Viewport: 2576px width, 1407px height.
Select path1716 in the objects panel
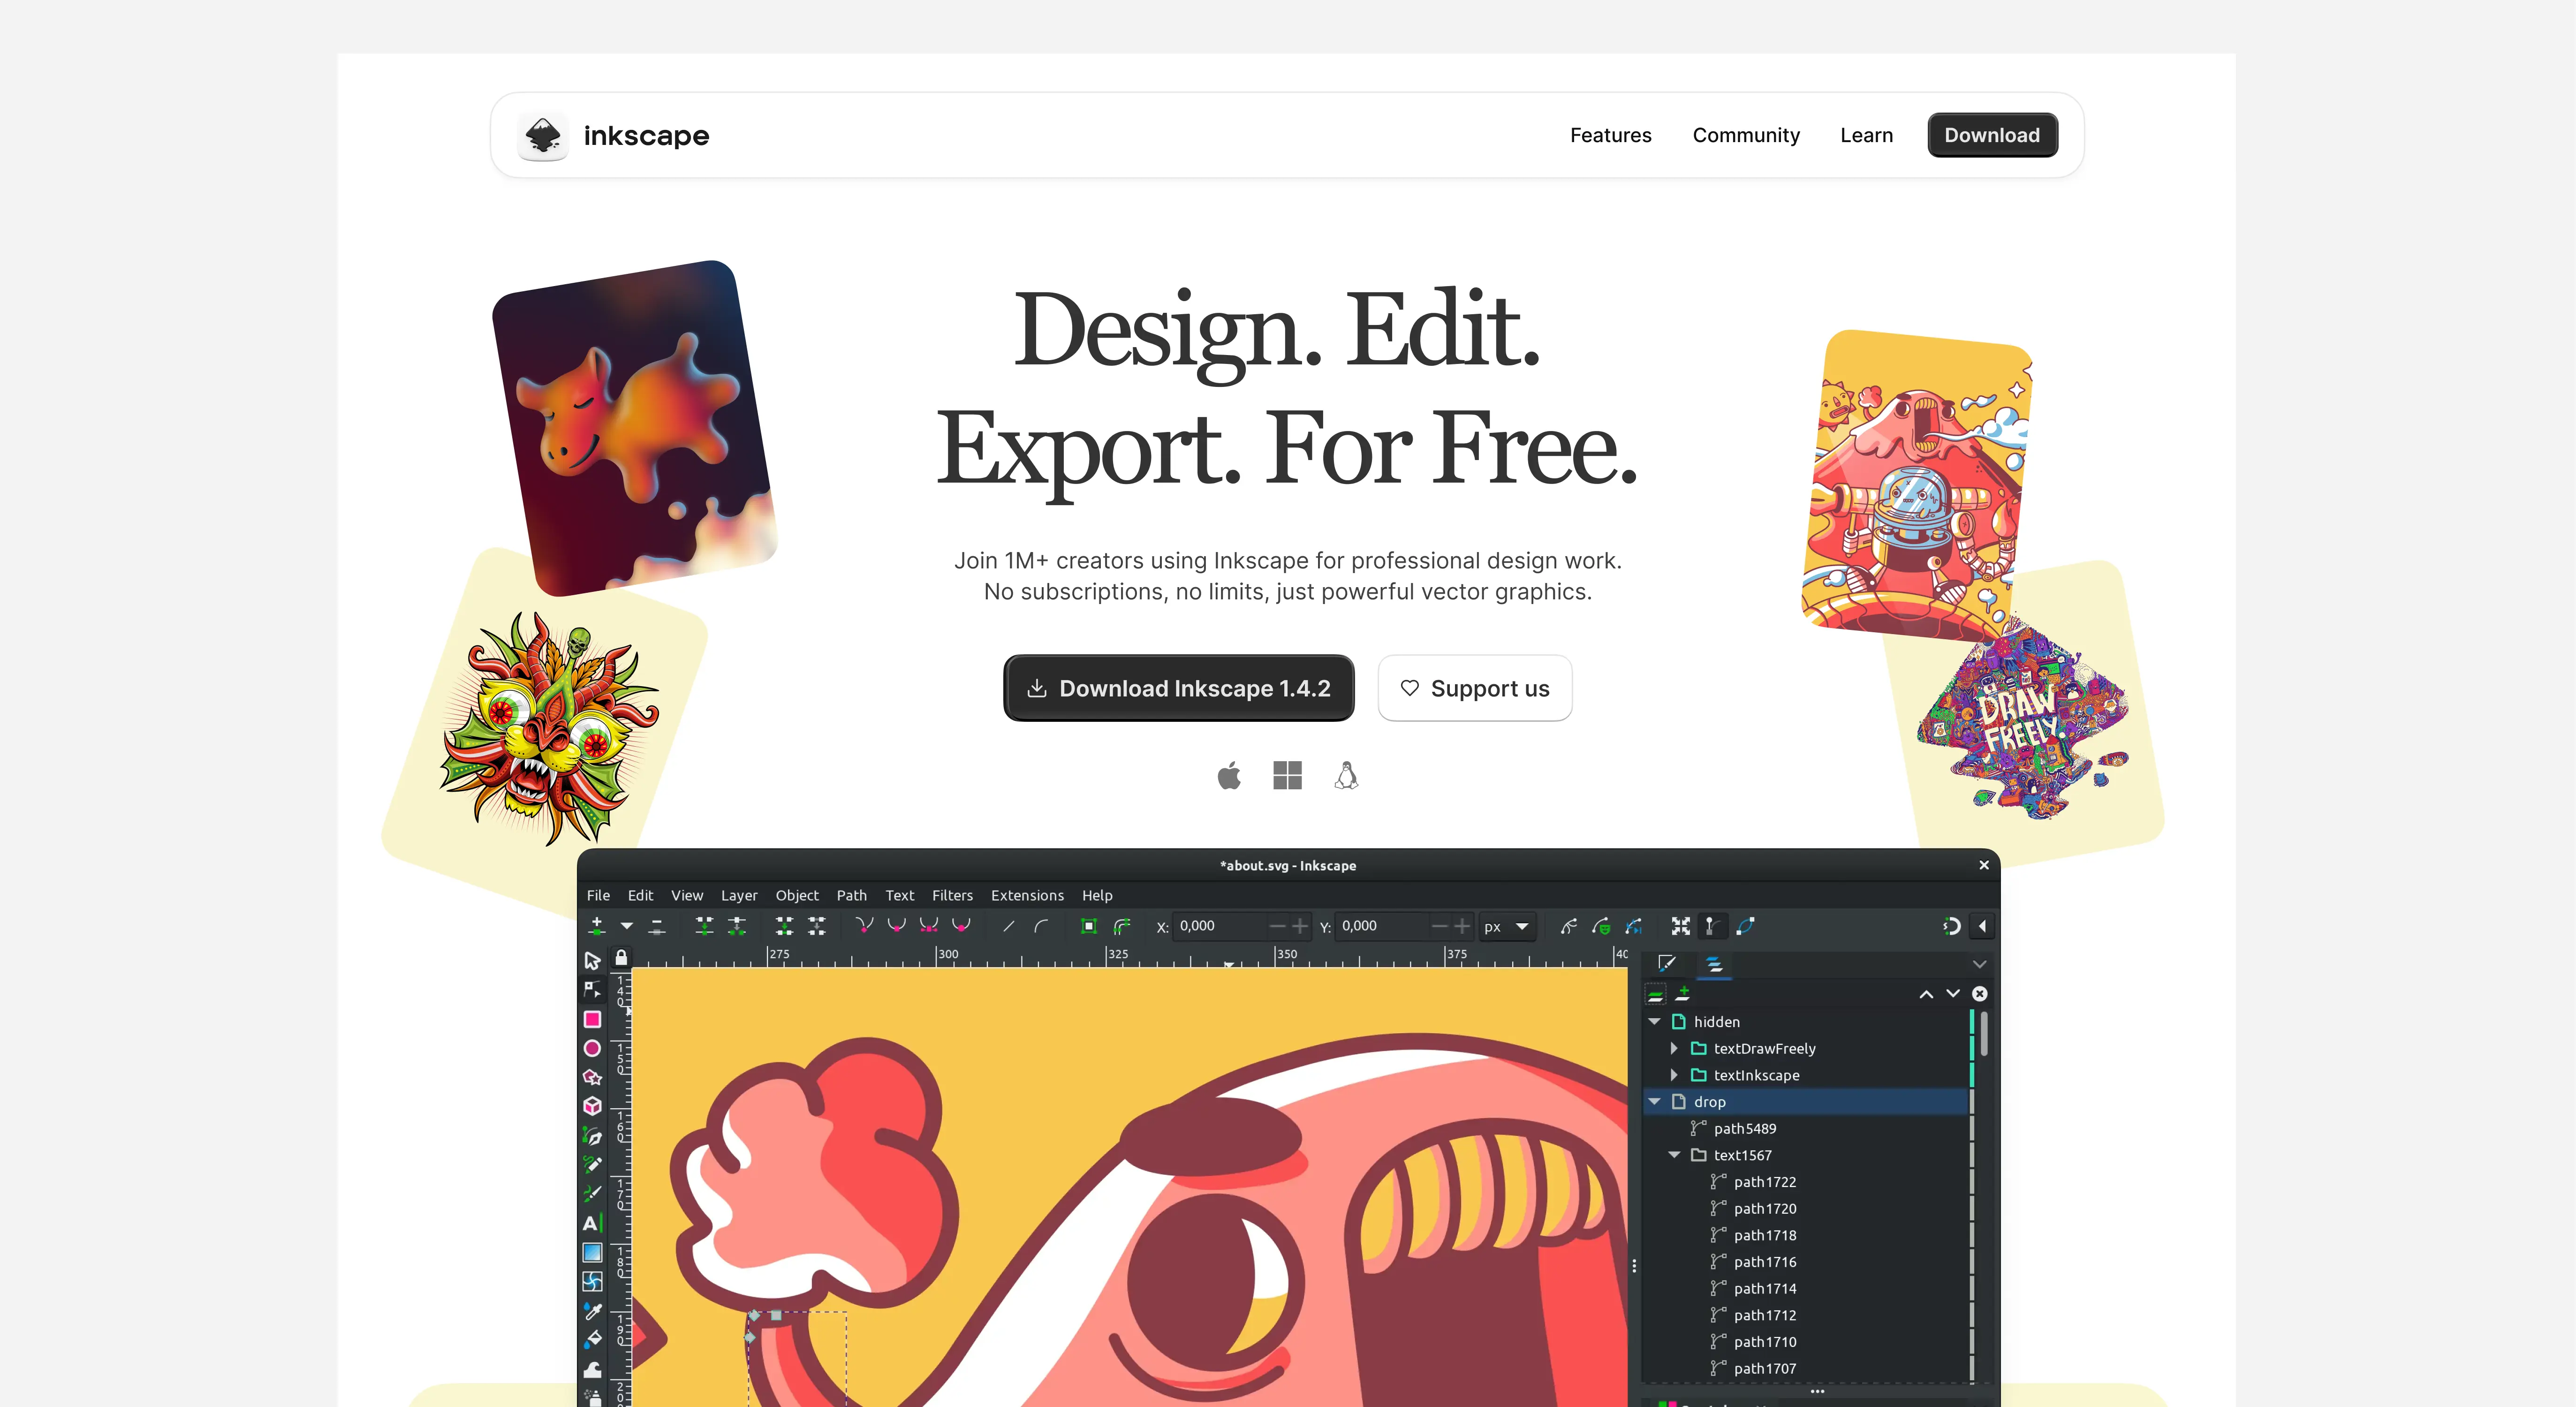[1764, 1262]
